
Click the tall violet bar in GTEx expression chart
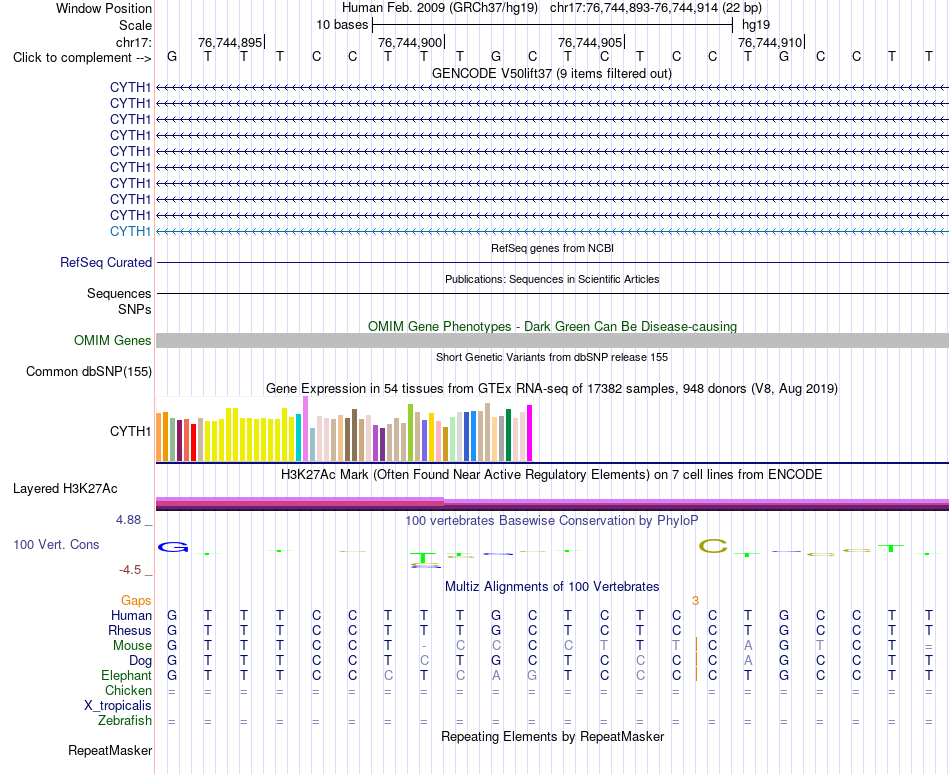pos(305,429)
